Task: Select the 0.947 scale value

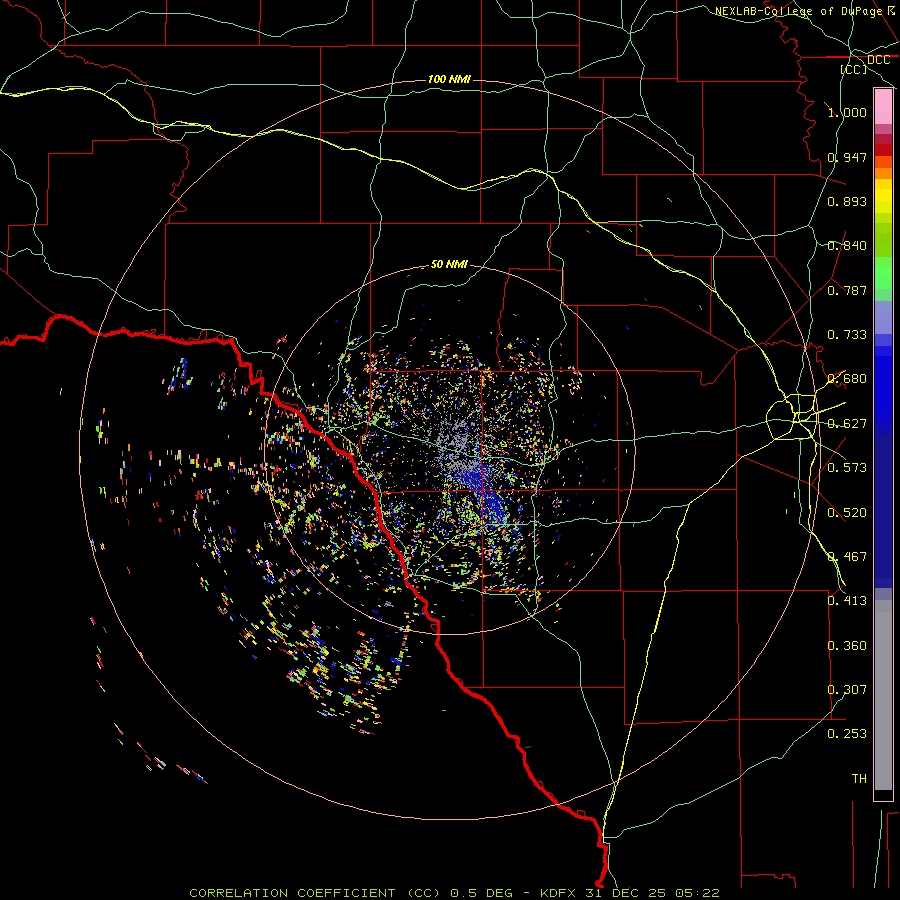Action: tap(847, 157)
